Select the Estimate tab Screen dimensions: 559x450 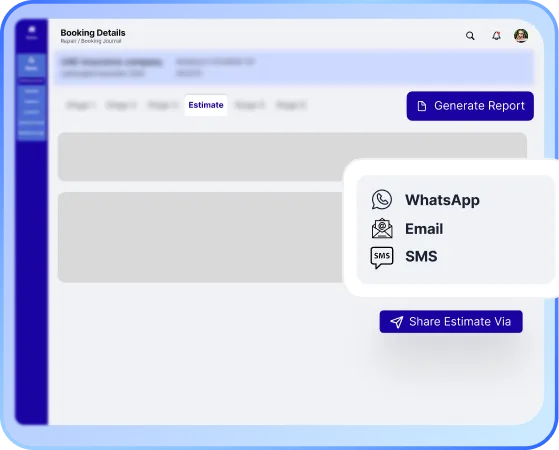[206, 105]
